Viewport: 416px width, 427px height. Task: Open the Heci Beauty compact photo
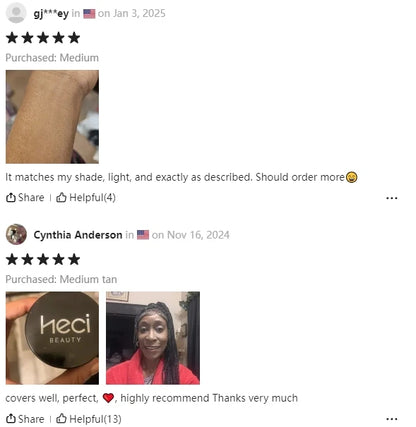coord(52,338)
